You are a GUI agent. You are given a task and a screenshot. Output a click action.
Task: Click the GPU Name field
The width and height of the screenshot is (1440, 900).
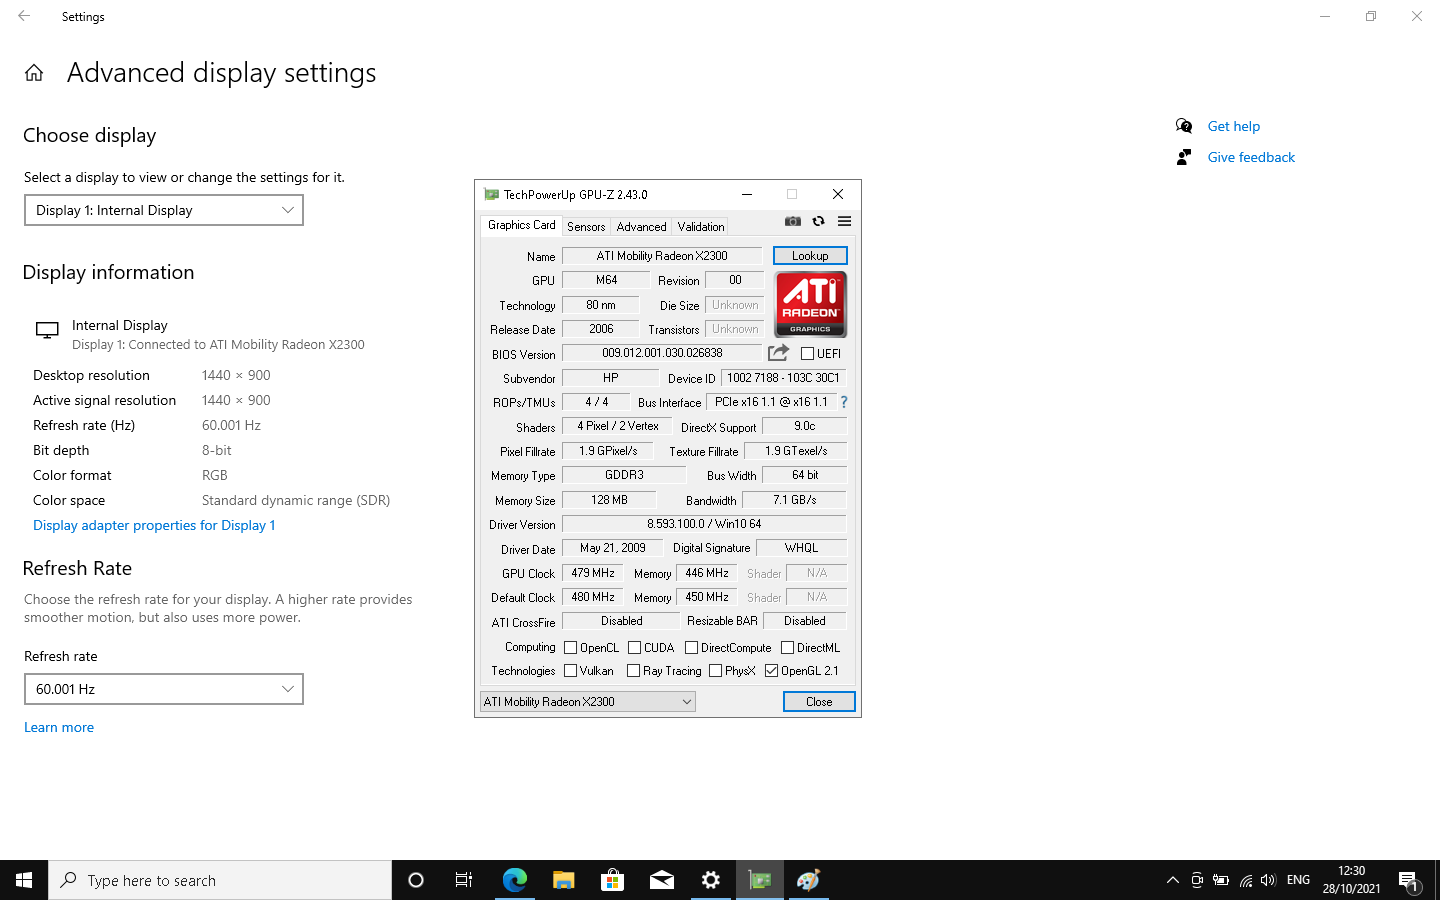(662, 256)
